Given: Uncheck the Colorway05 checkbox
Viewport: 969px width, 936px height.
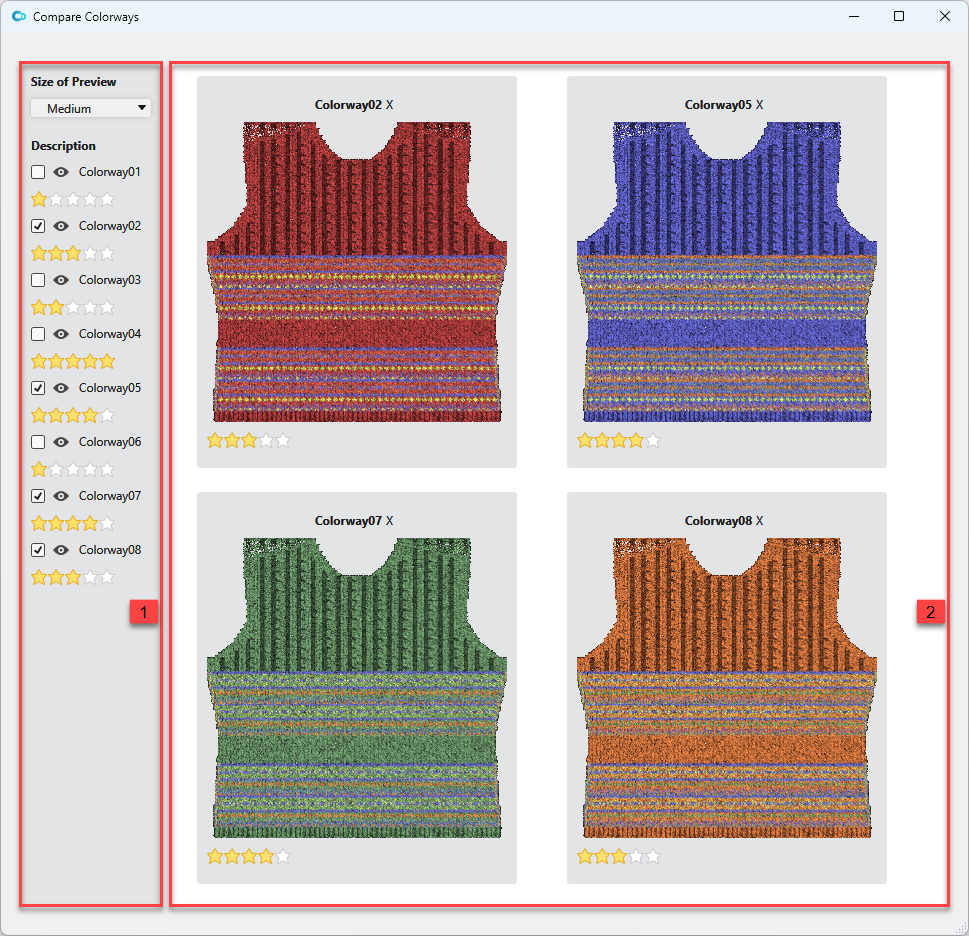Looking at the screenshot, I should coord(38,388).
